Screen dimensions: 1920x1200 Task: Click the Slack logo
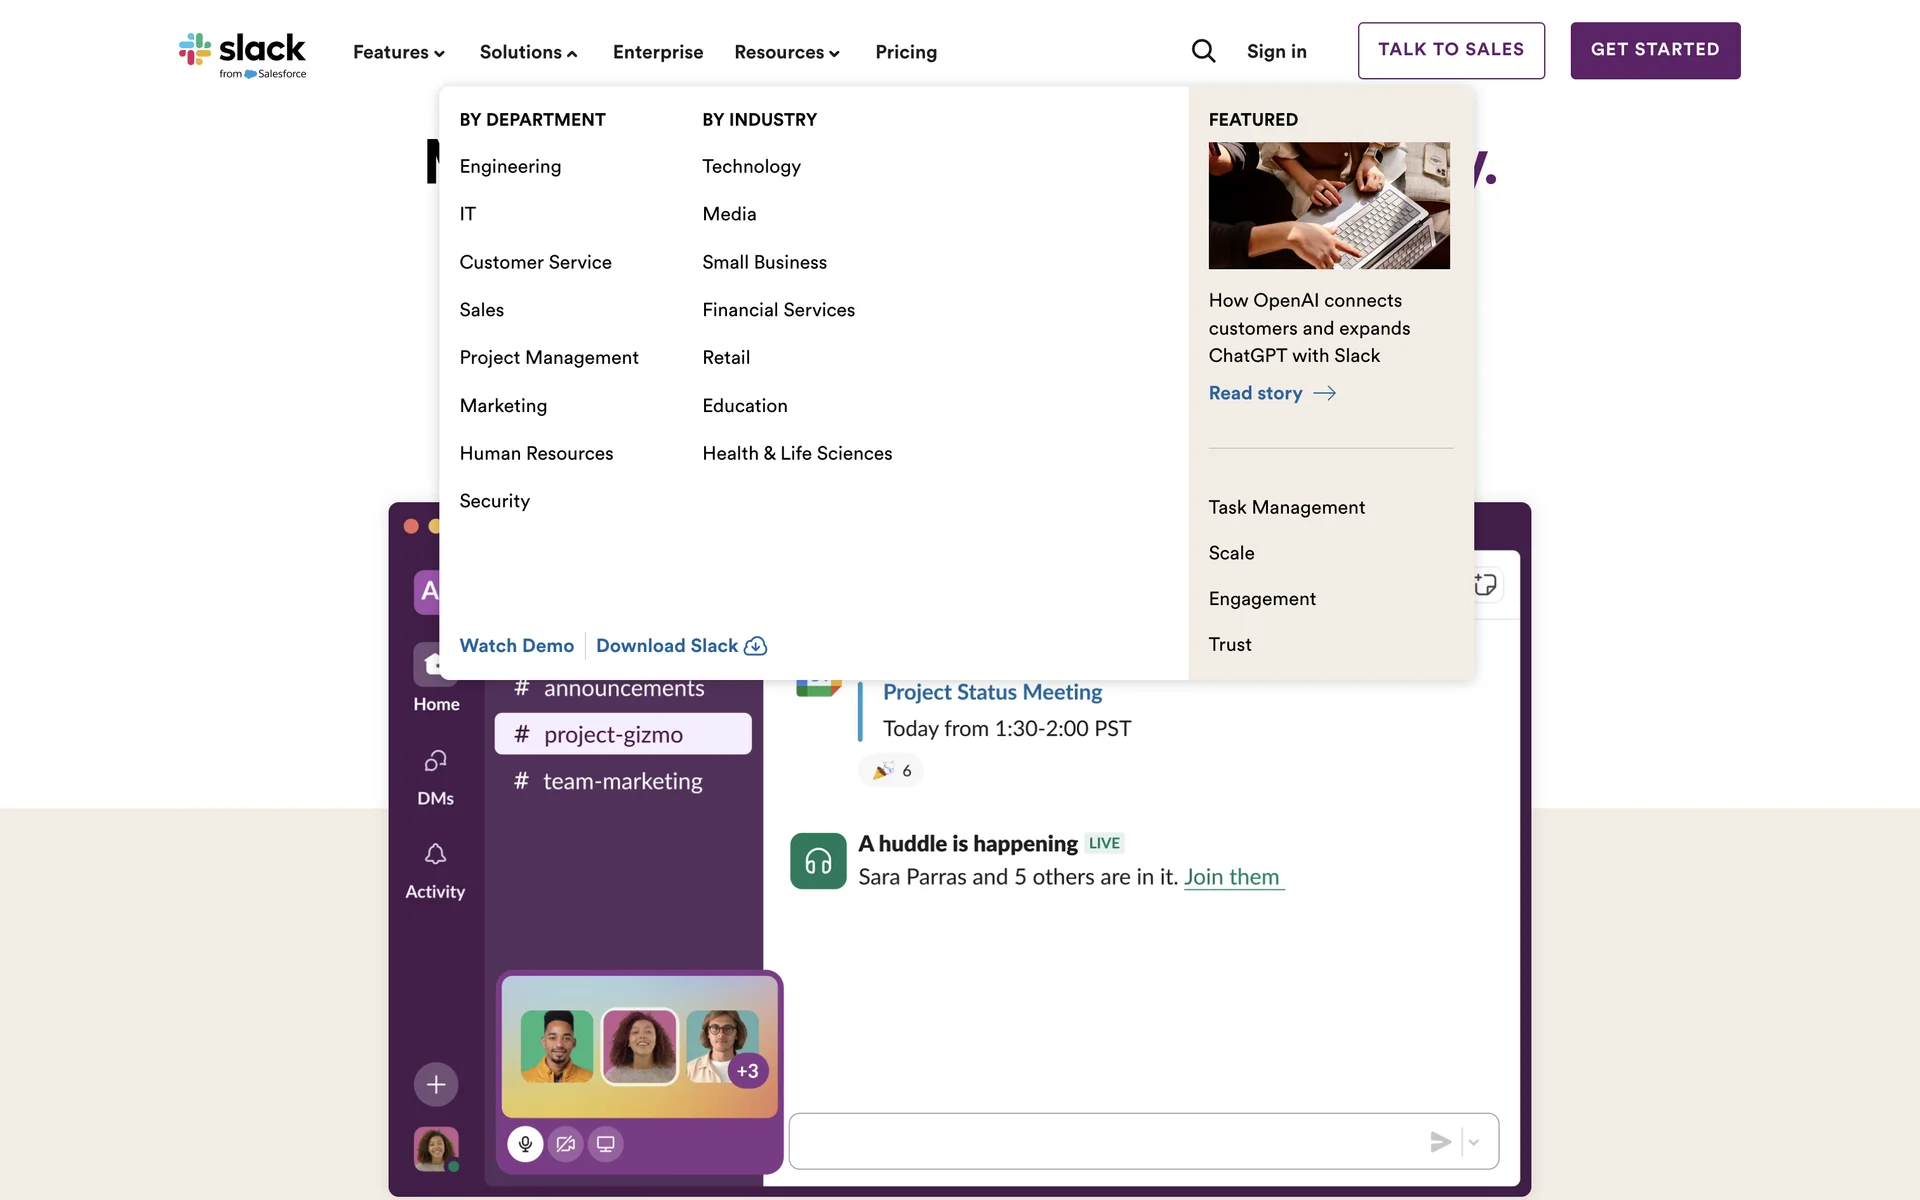[243, 54]
